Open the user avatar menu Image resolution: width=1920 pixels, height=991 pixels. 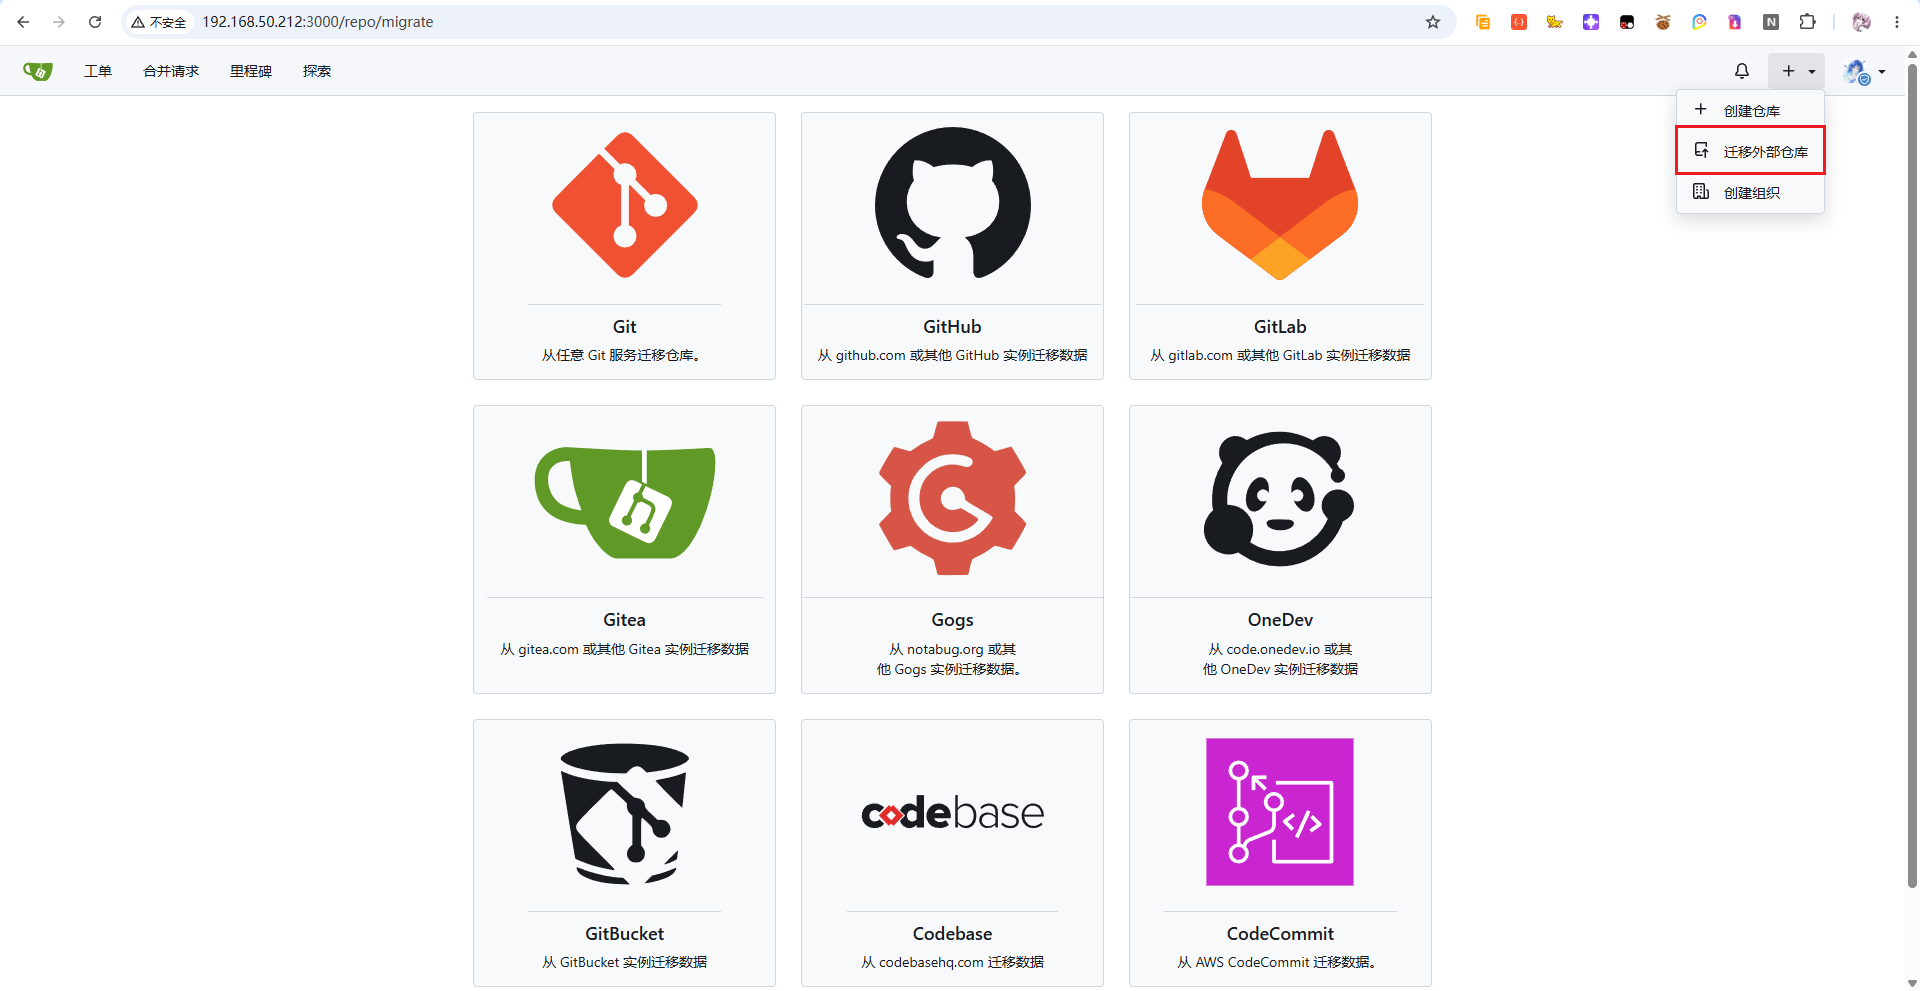1864,71
